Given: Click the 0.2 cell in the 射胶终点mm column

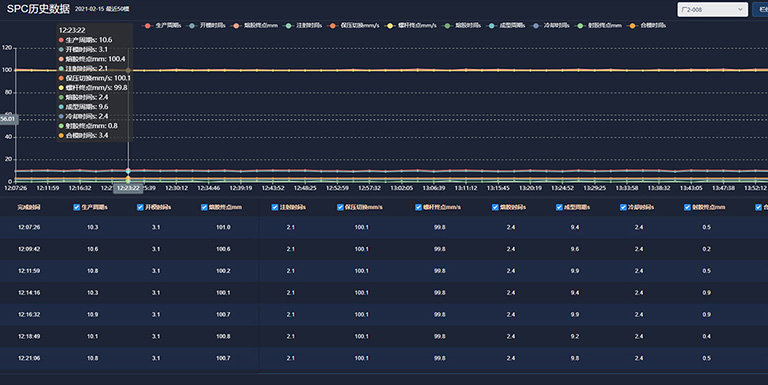Looking at the screenshot, I should [706, 249].
